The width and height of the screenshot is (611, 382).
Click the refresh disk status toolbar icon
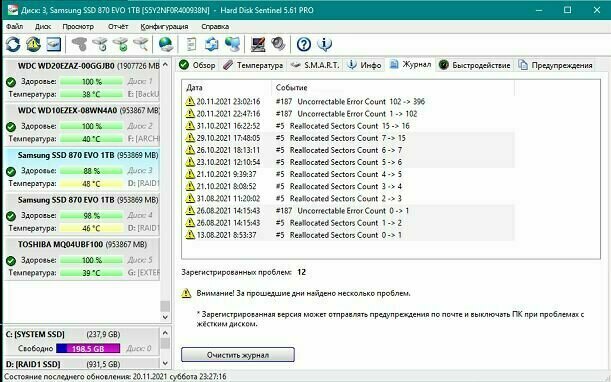point(13,44)
